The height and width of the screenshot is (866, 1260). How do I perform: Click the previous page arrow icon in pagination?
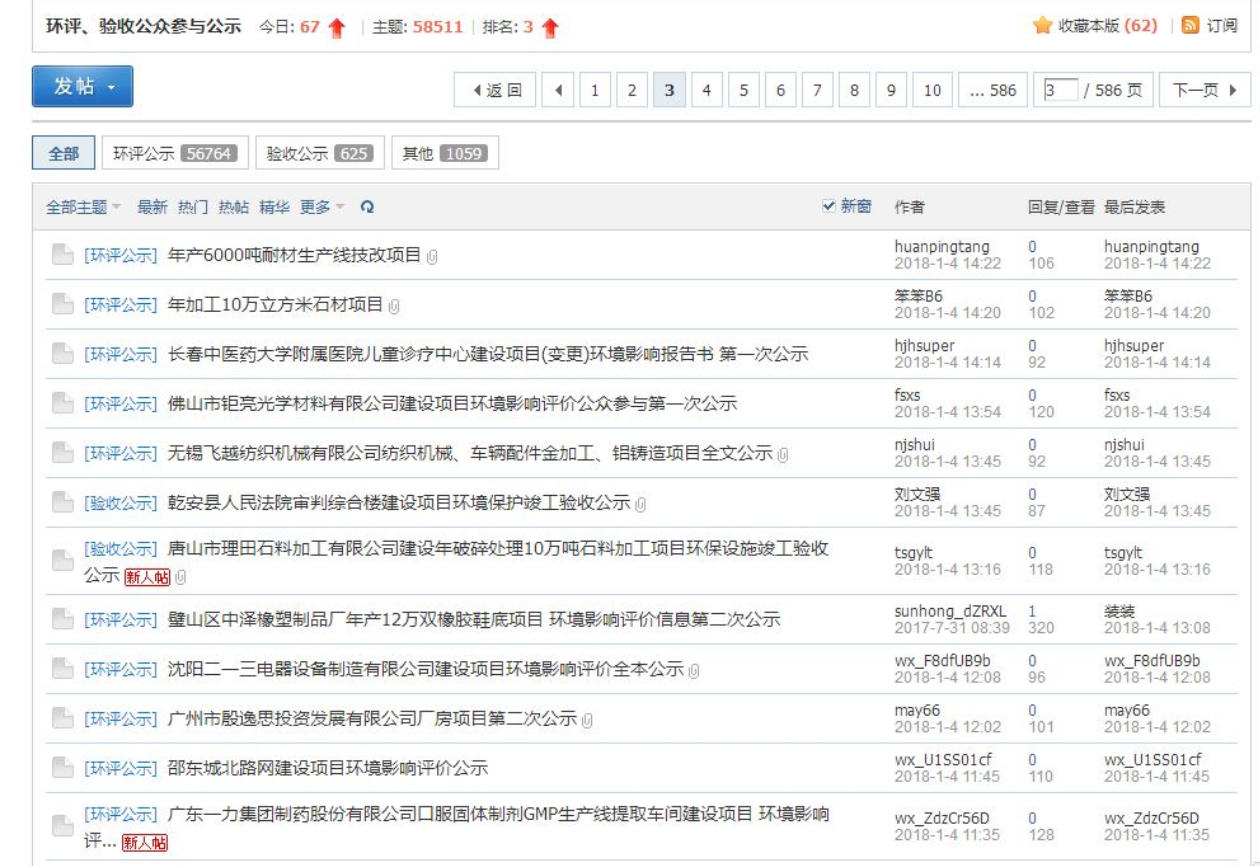click(558, 91)
